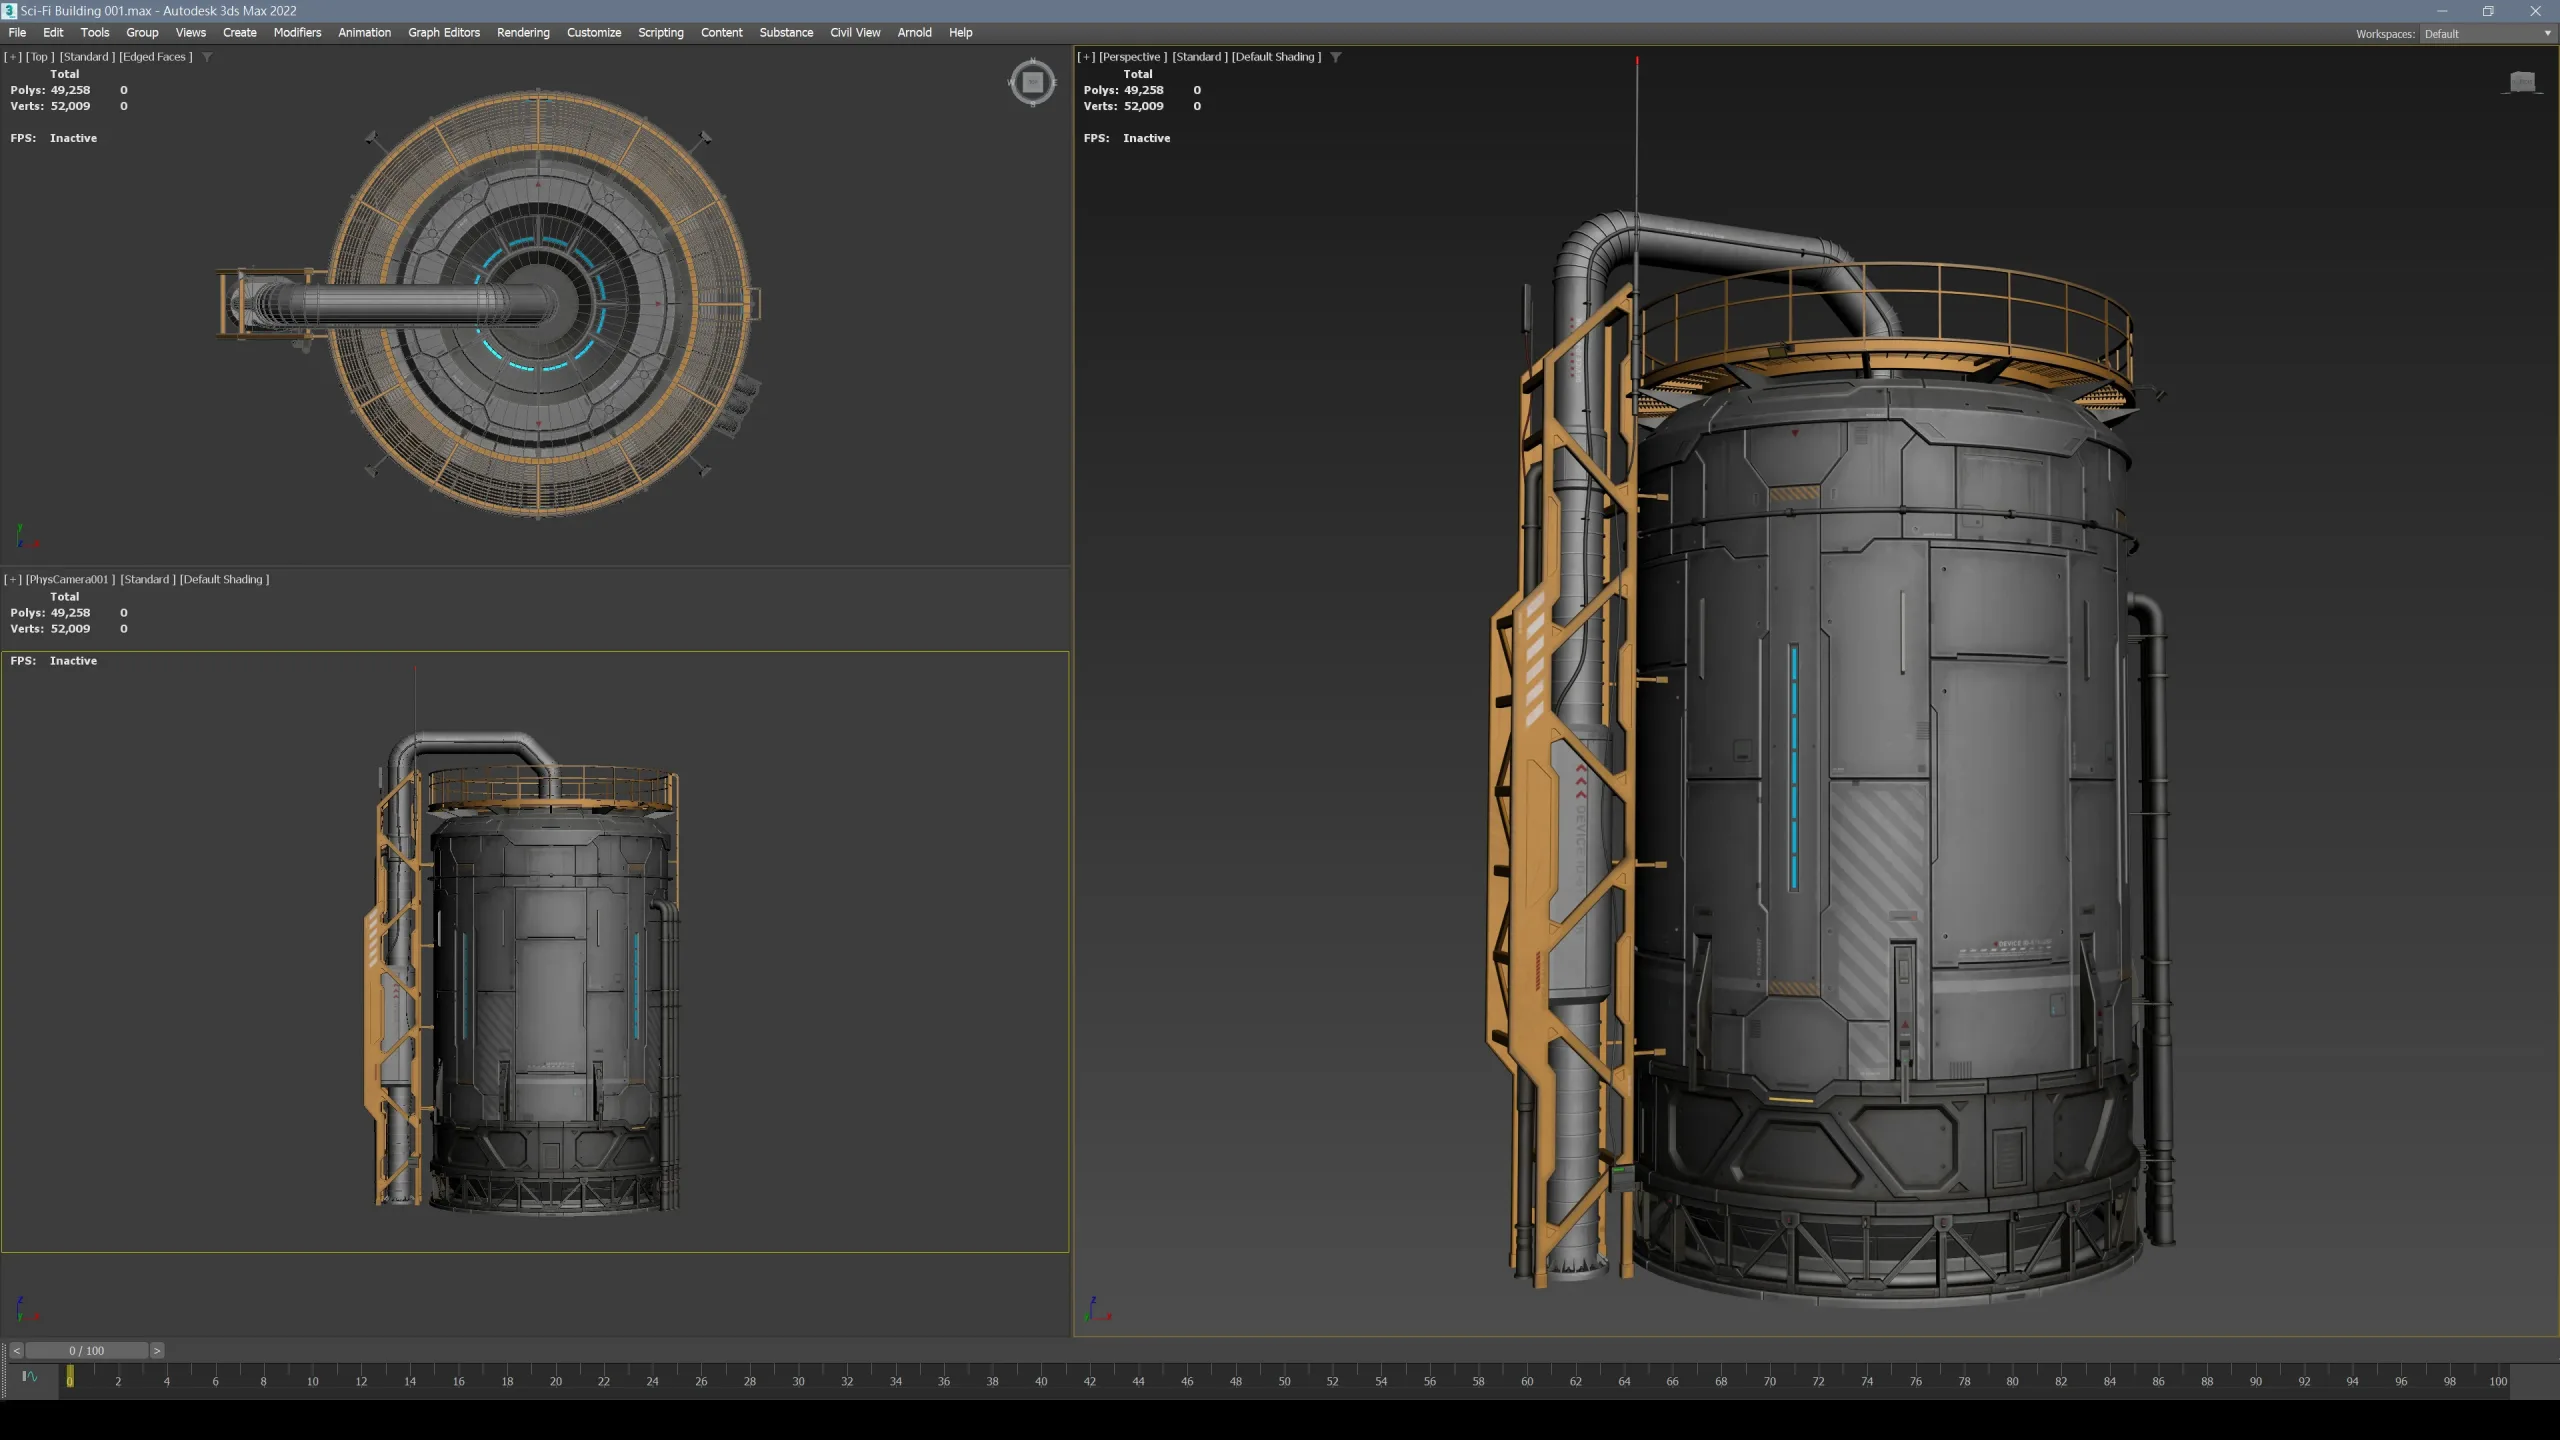Step back one frame with the left arrow
The height and width of the screenshot is (1440, 2560).
18,1350
